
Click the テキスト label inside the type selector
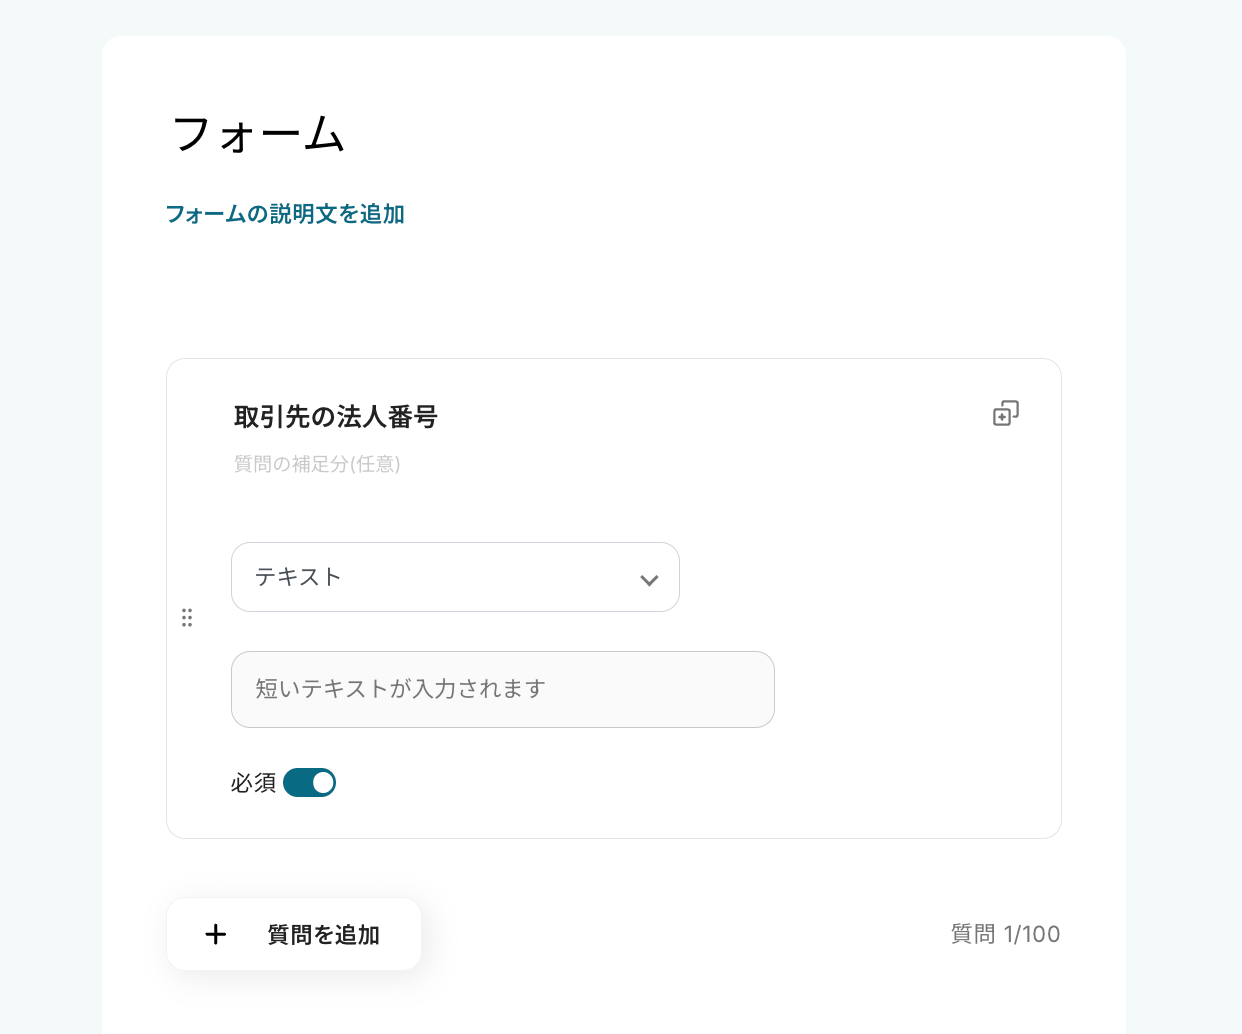(298, 577)
